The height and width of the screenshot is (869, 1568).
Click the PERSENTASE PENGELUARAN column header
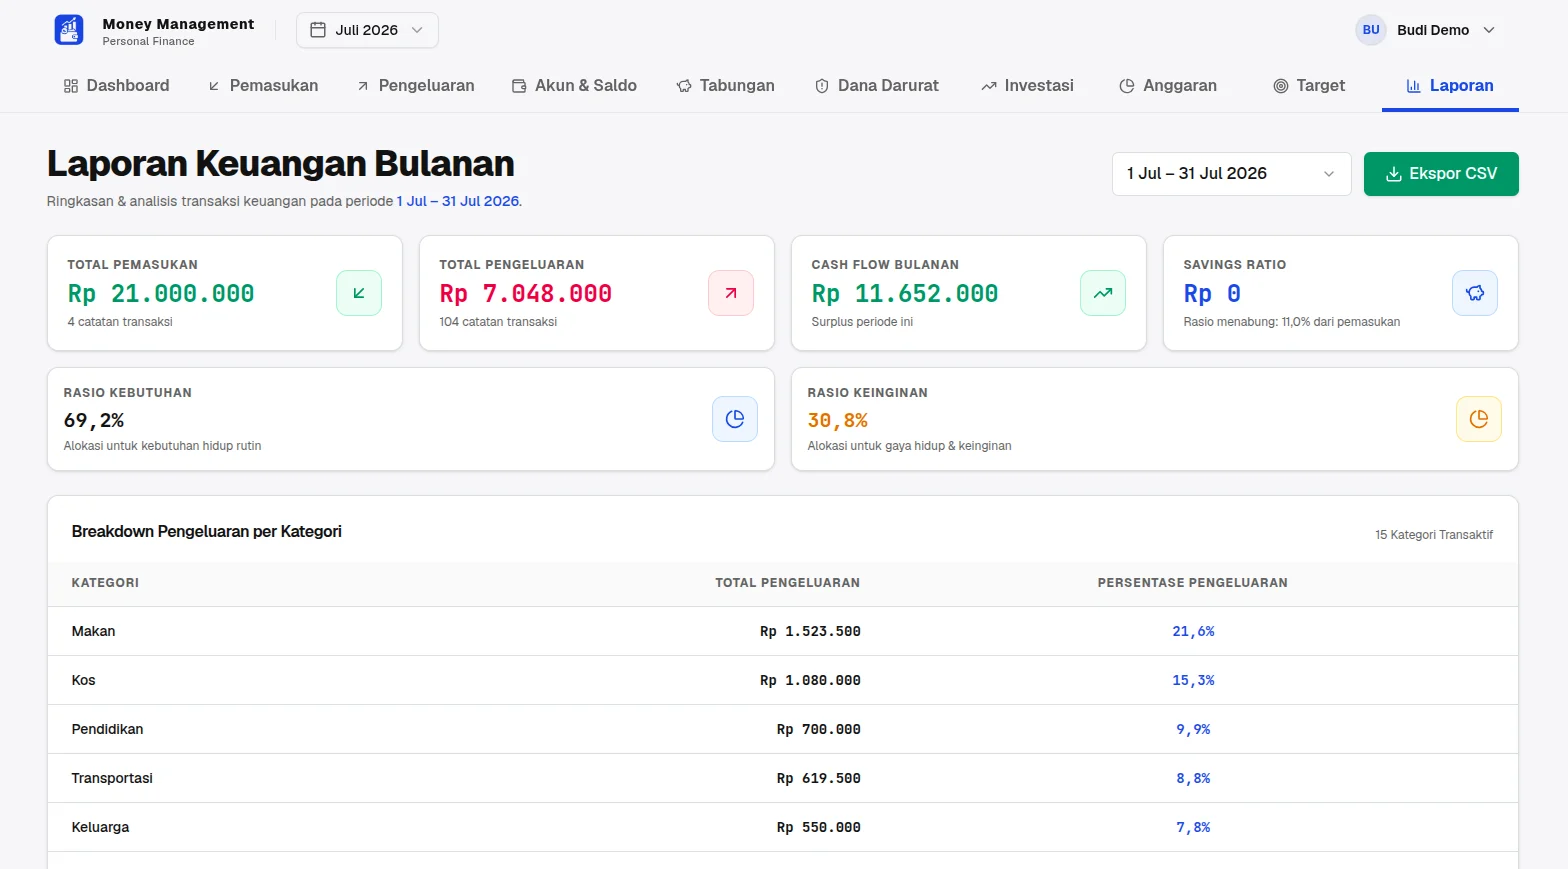coord(1192,583)
